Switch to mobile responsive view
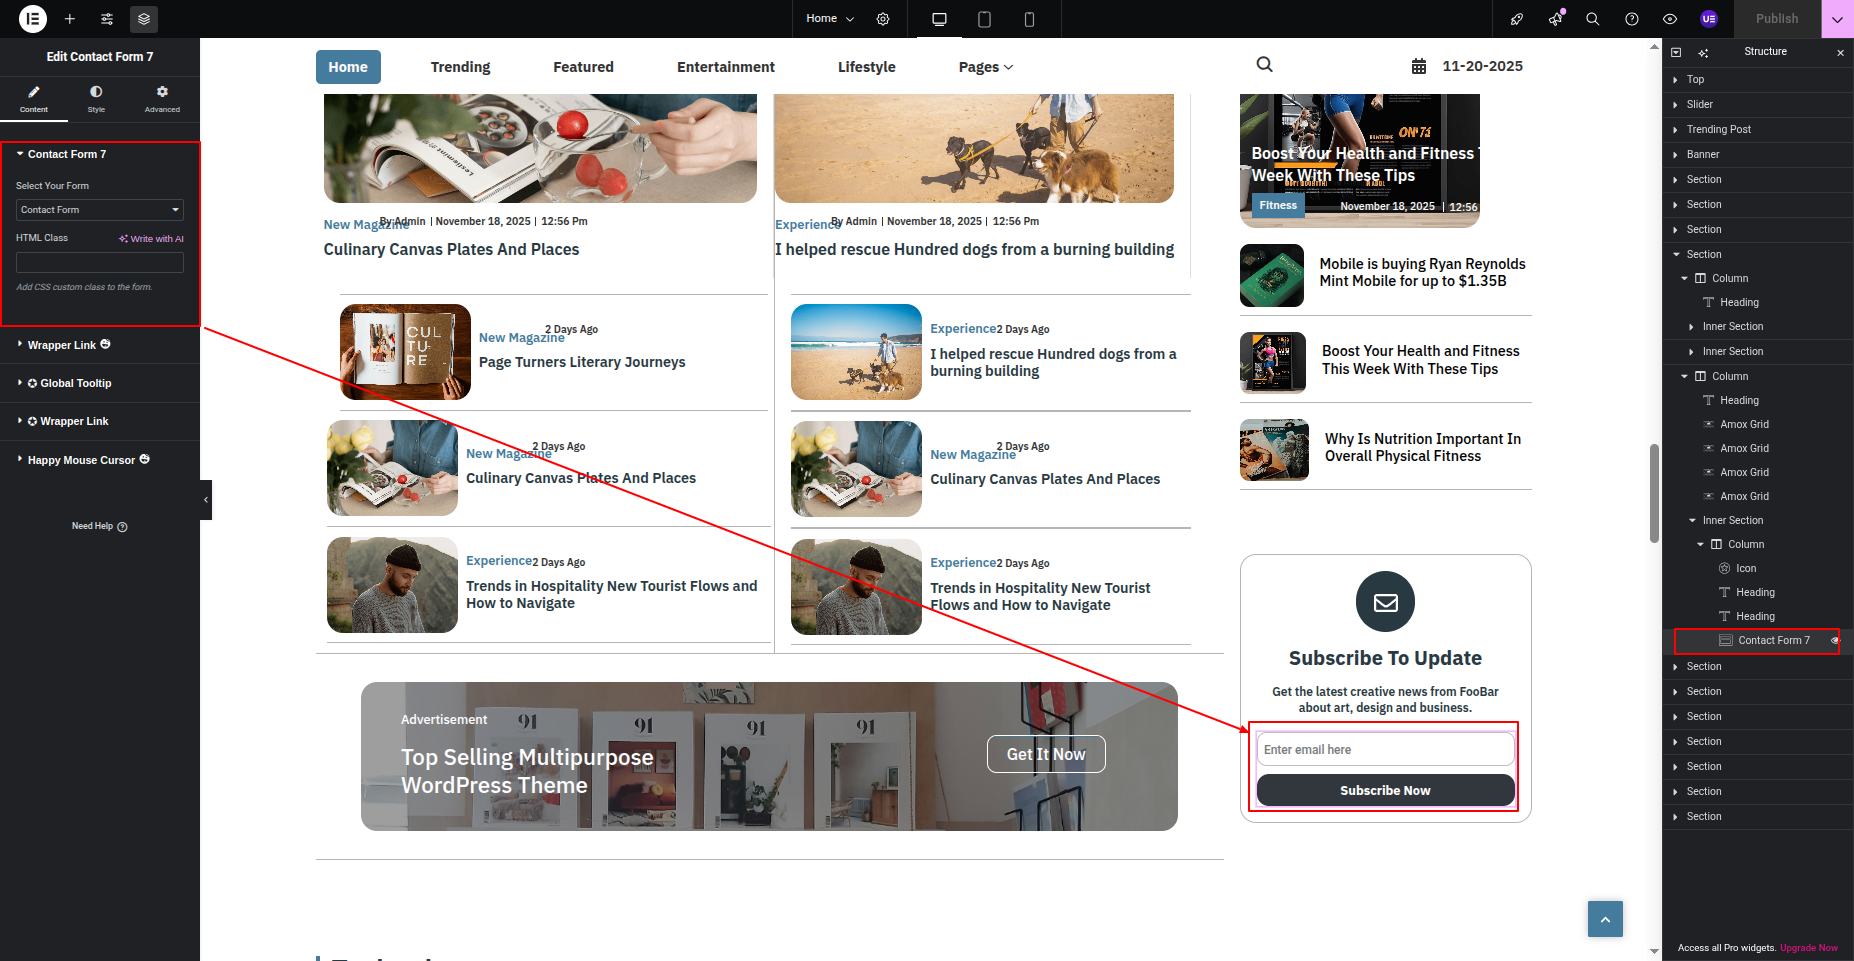 tap(1029, 19)
